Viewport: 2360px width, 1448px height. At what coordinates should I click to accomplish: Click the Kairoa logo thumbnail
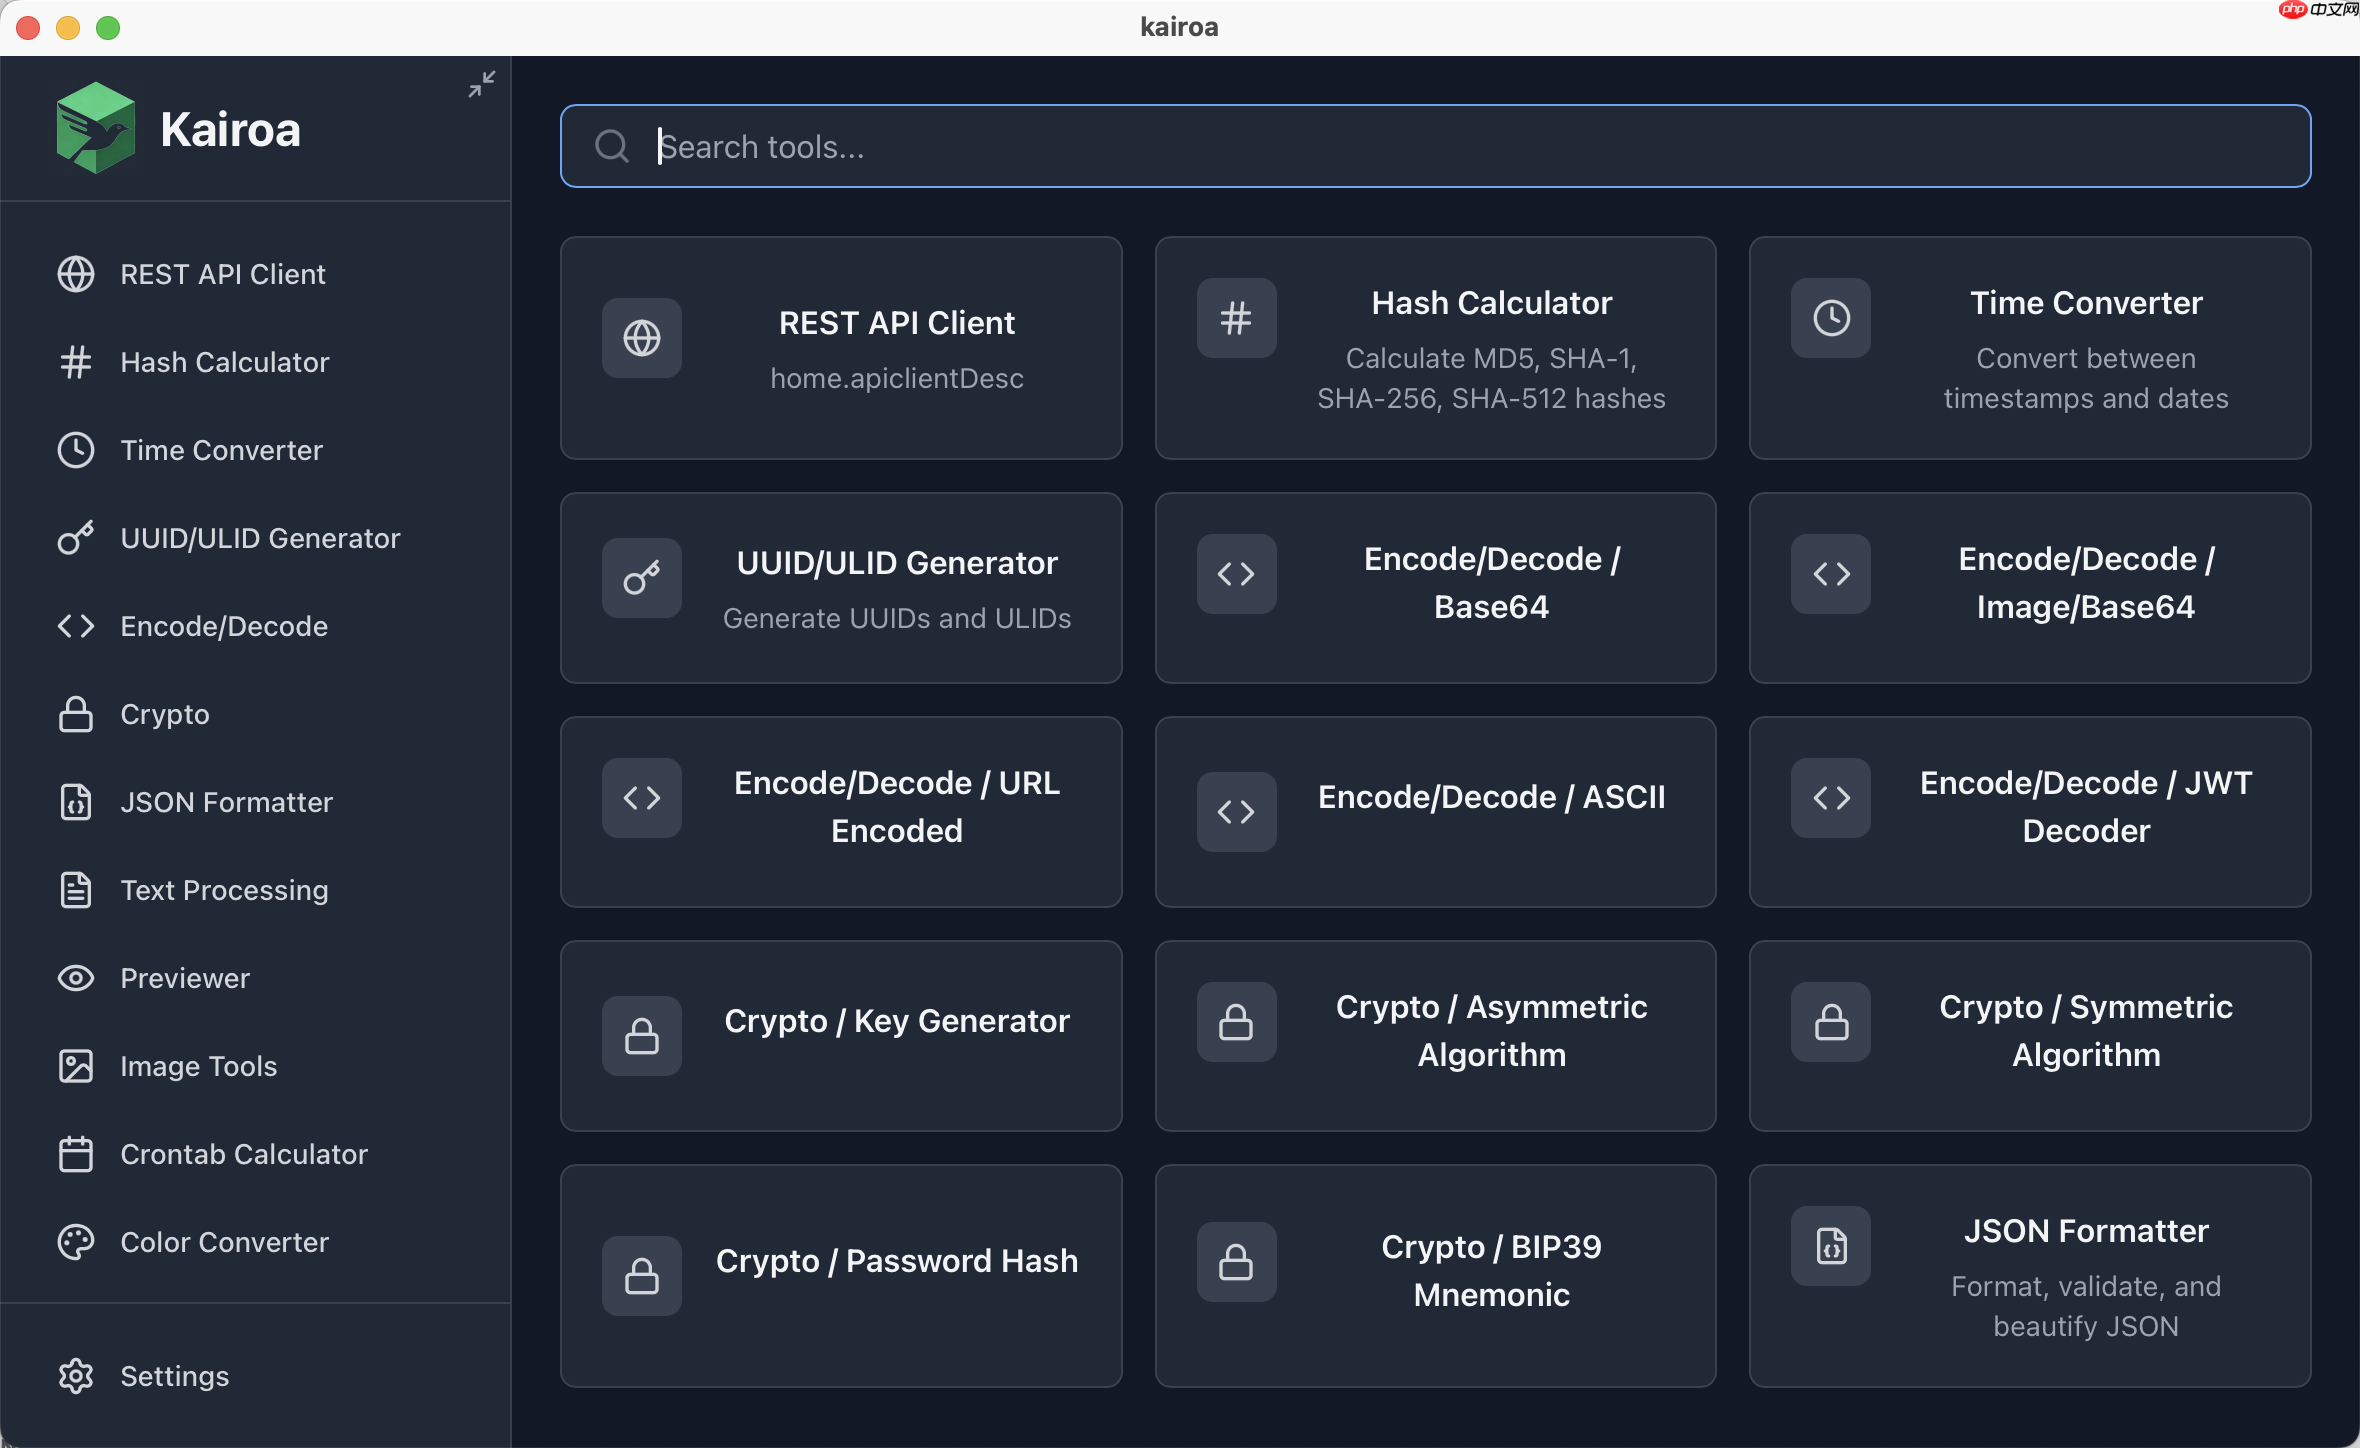click(x=96, y=127)
